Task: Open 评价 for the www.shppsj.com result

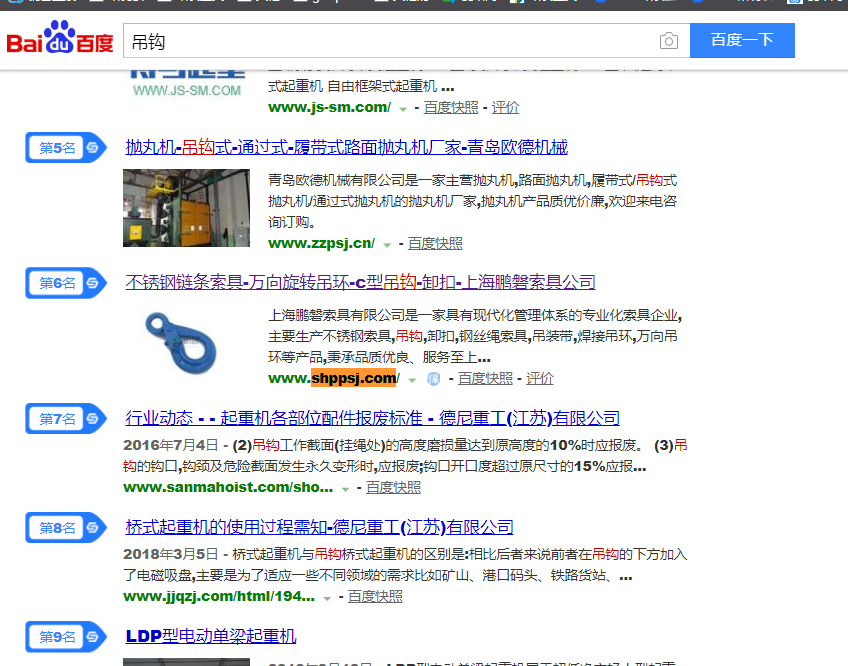Action: pyautogui.click(x=540, y=379)
